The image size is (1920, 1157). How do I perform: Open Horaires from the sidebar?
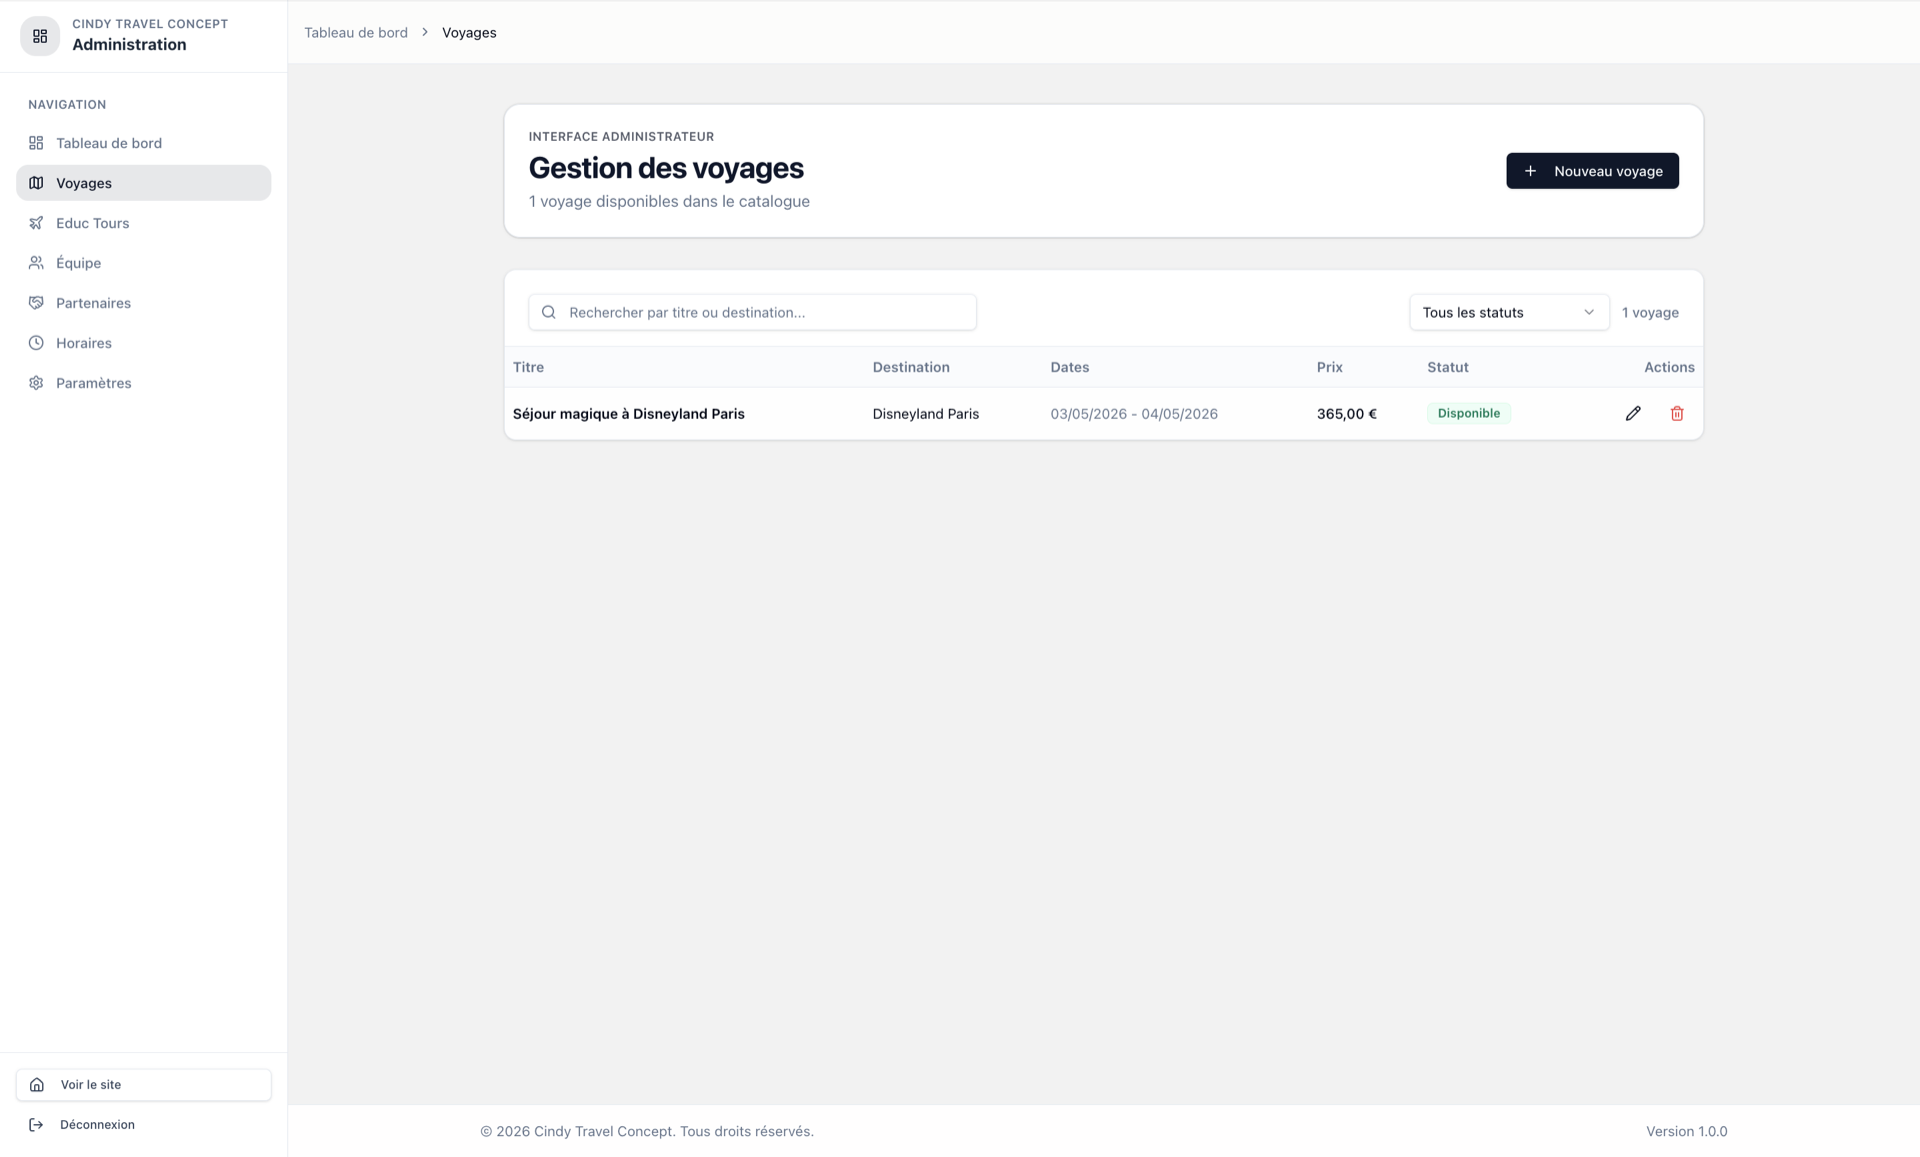pyautogui.click(x=143, y=343)
